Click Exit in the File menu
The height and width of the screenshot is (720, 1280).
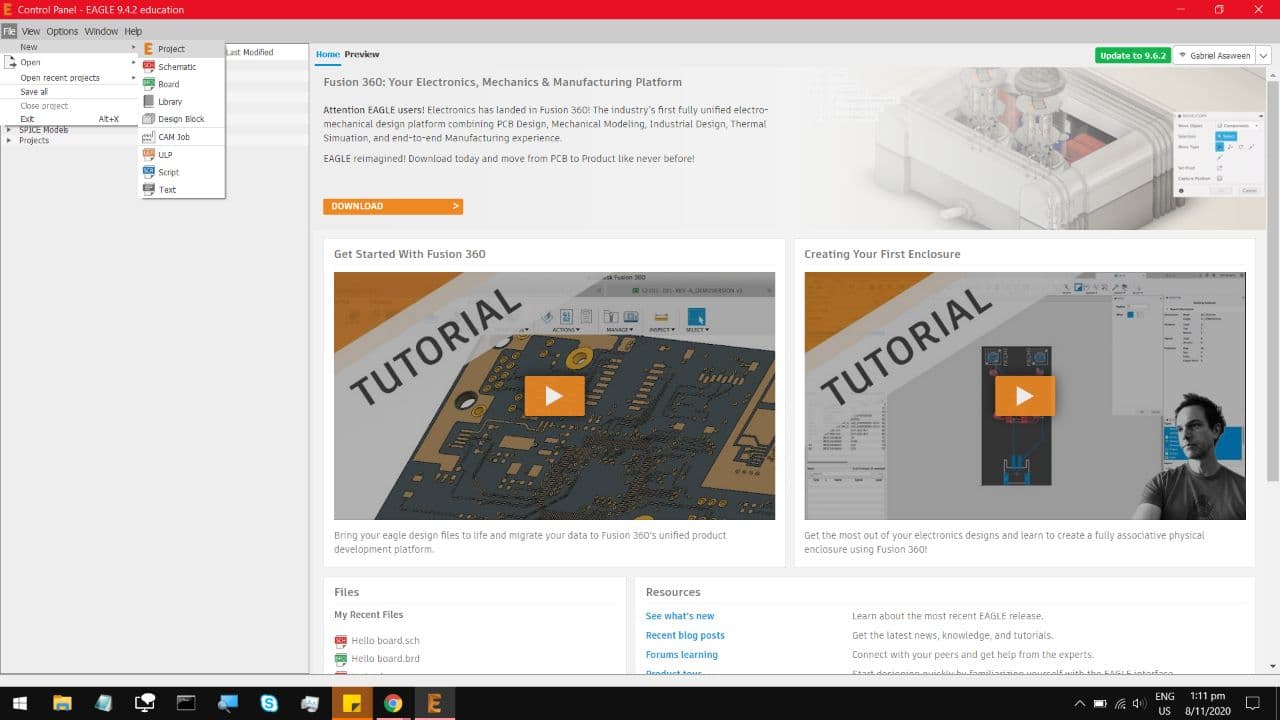click(x=69, y=119)
